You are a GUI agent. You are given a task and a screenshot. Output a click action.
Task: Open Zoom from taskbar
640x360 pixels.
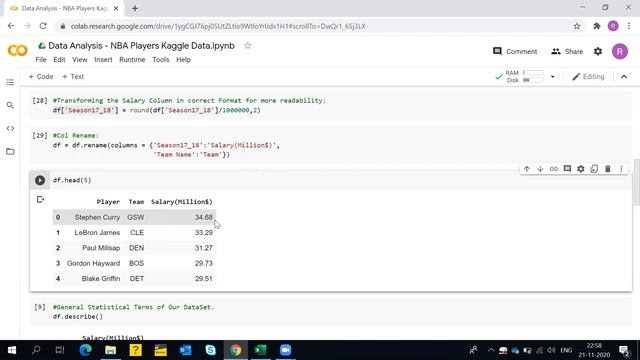point(285,350)
